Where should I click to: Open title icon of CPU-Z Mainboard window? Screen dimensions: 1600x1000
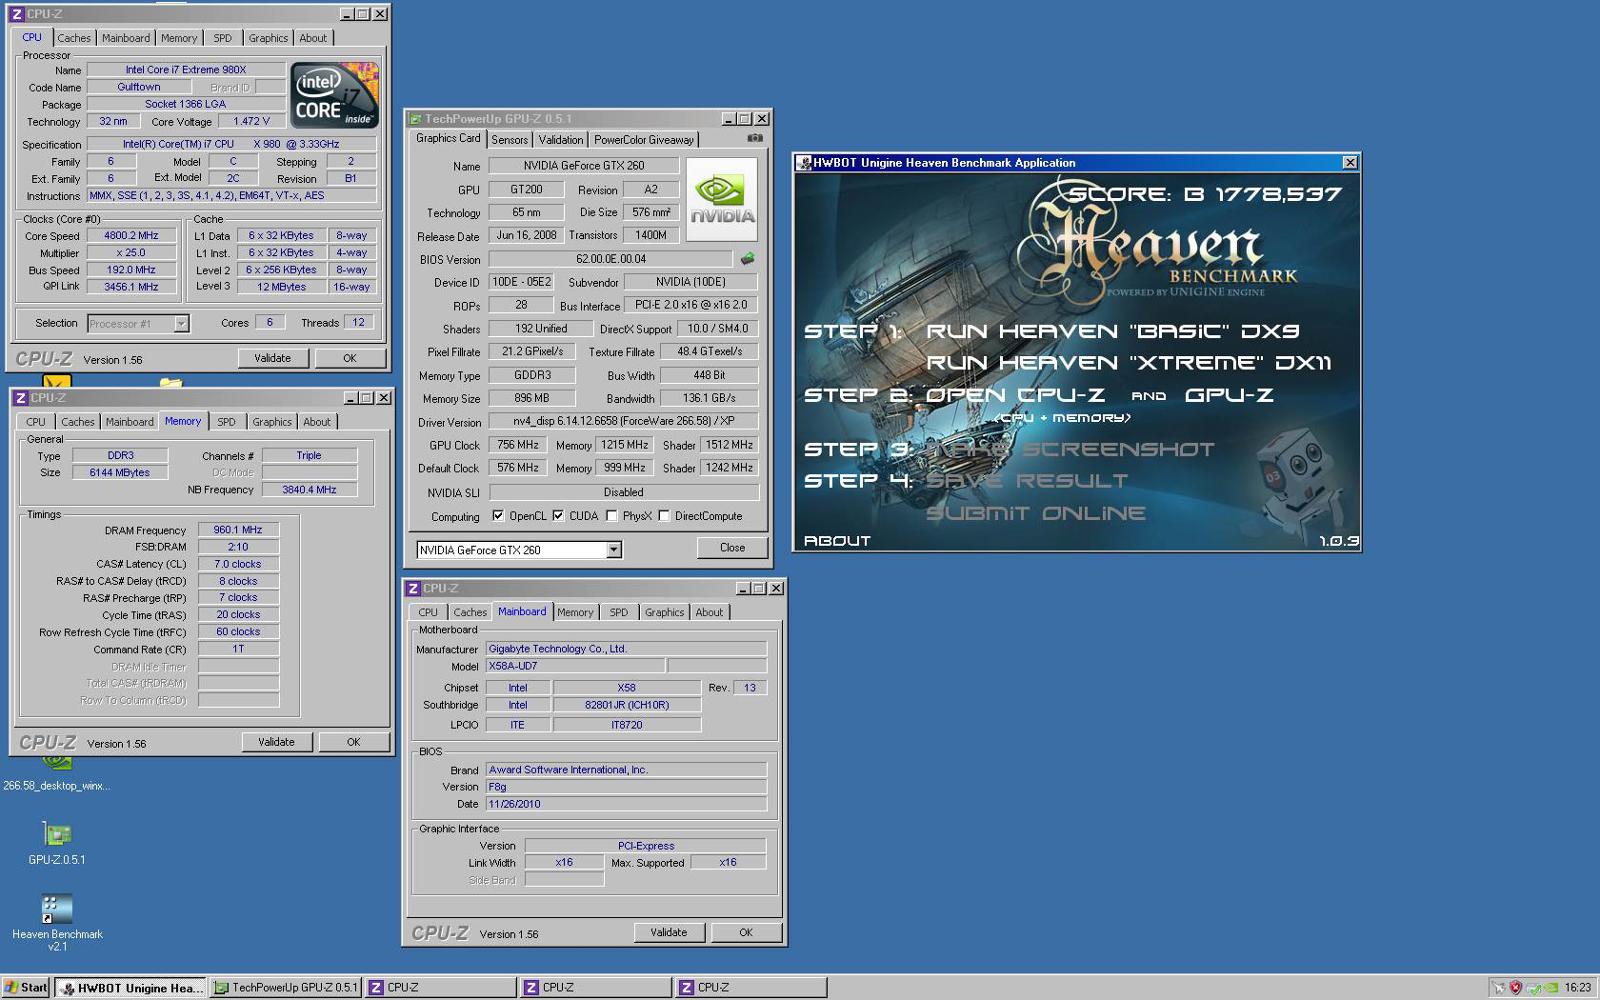pos(413,588)
